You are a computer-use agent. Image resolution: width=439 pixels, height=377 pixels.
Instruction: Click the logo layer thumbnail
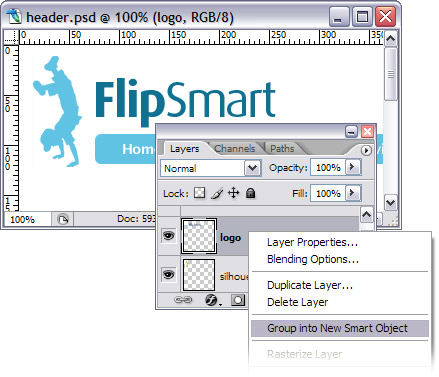[199, 236]
